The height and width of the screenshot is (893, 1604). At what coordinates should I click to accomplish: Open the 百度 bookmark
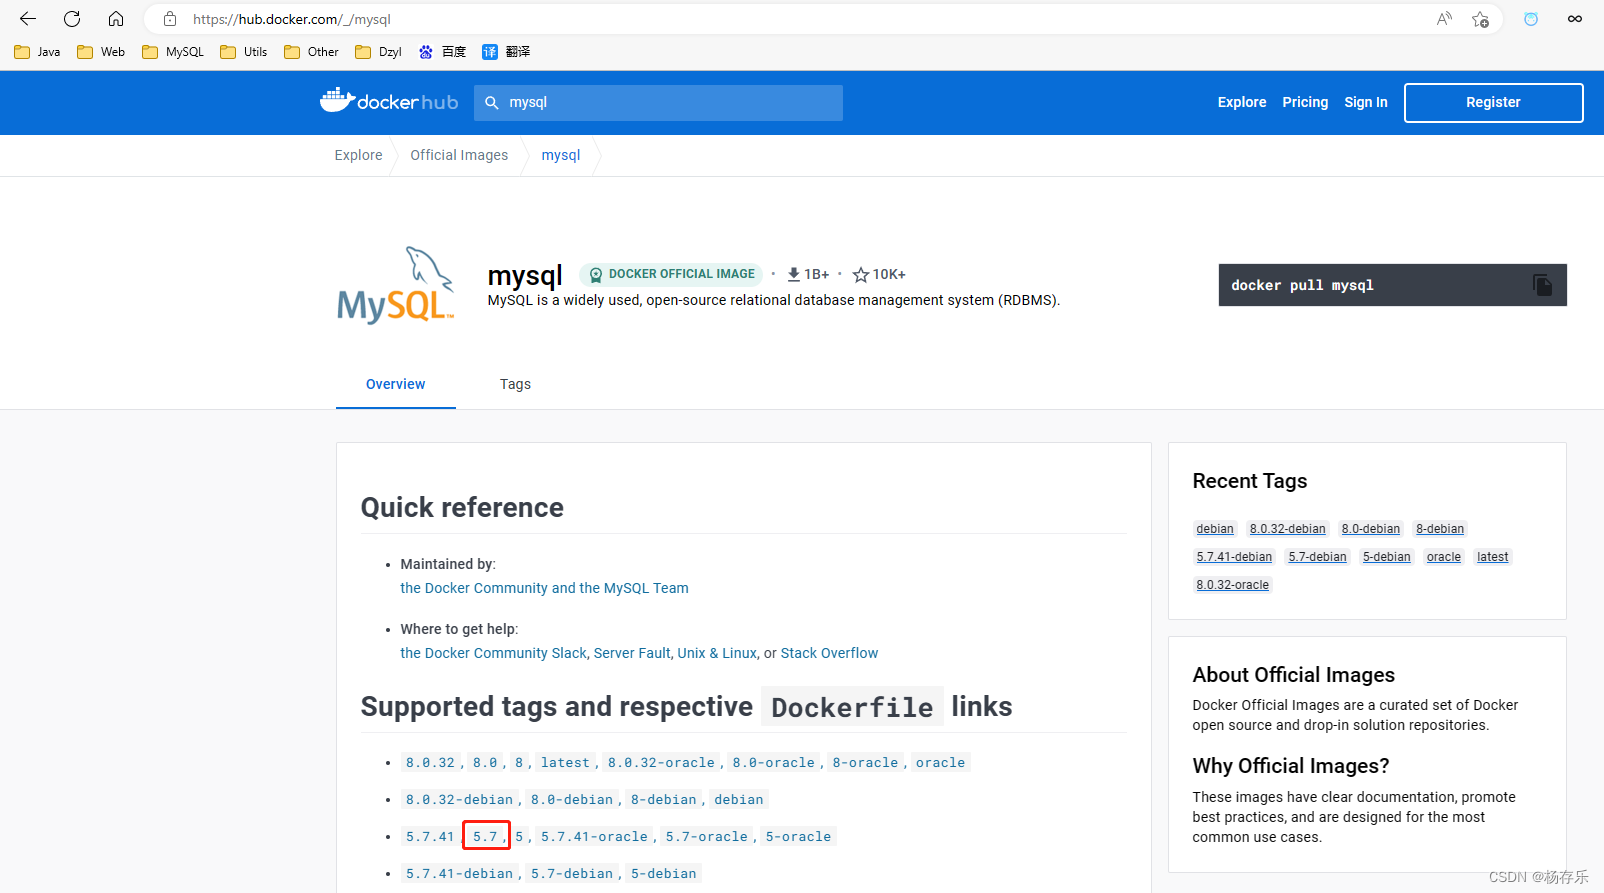(x=442, y=52)
